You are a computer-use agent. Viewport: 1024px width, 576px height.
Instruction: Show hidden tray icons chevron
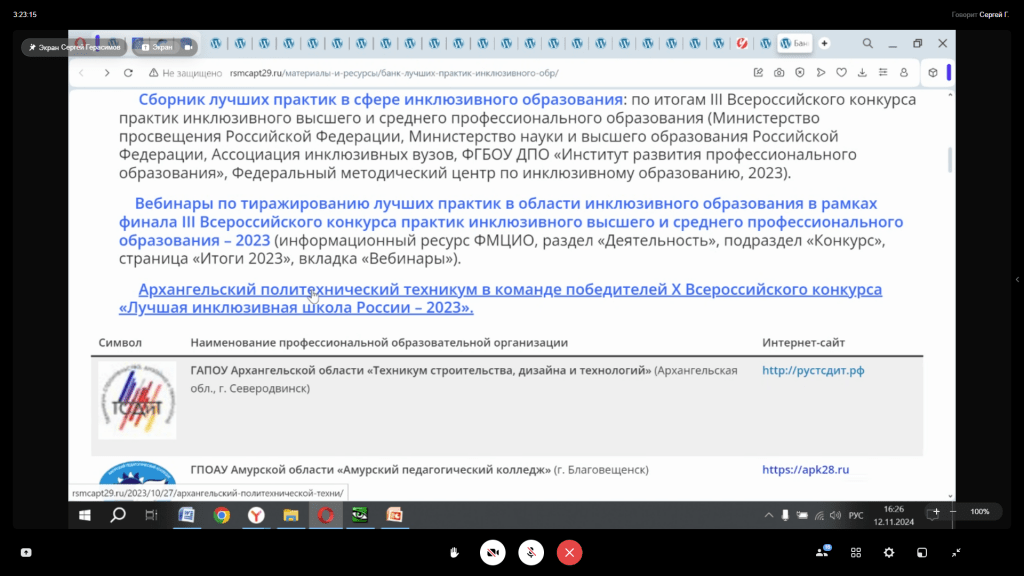(769, 515)
